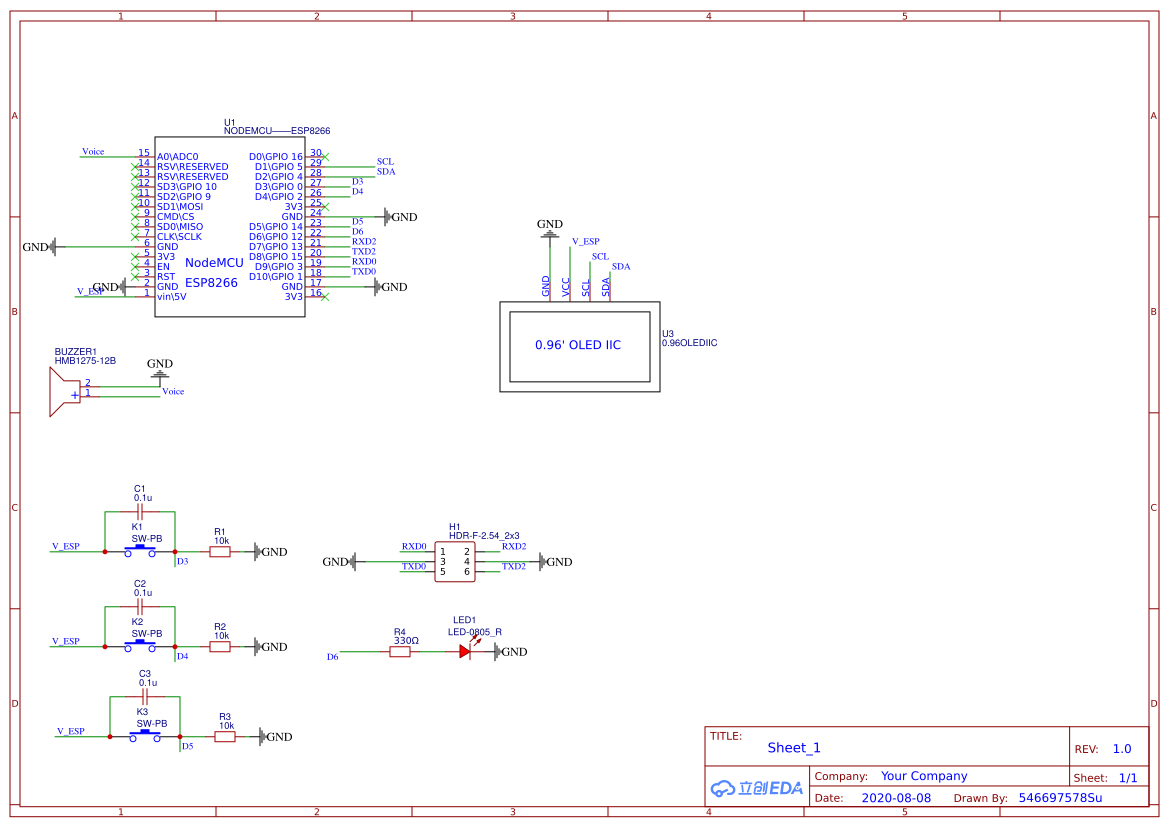Select the D10\GPIO 1 pin name
The width and height of the screenshot is (1169, 827).
pos(276,277)
